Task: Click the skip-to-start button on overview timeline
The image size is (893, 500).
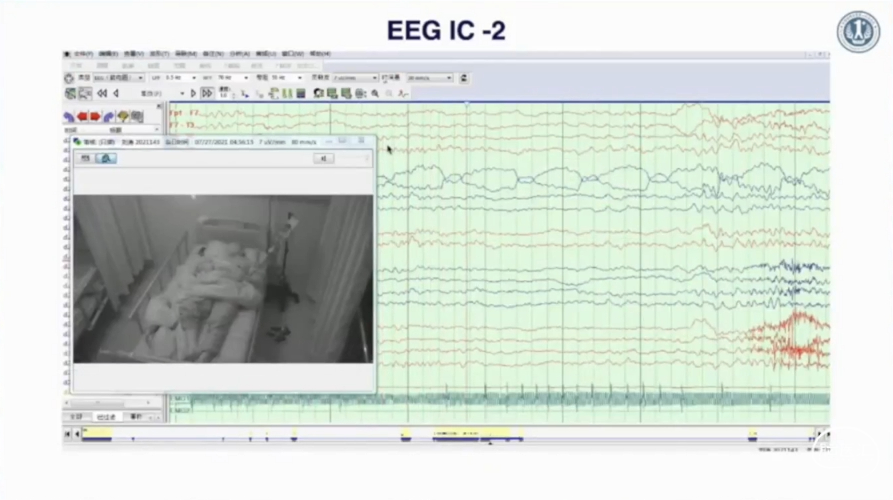Action: pyautogui.click(x=67, y=434)
